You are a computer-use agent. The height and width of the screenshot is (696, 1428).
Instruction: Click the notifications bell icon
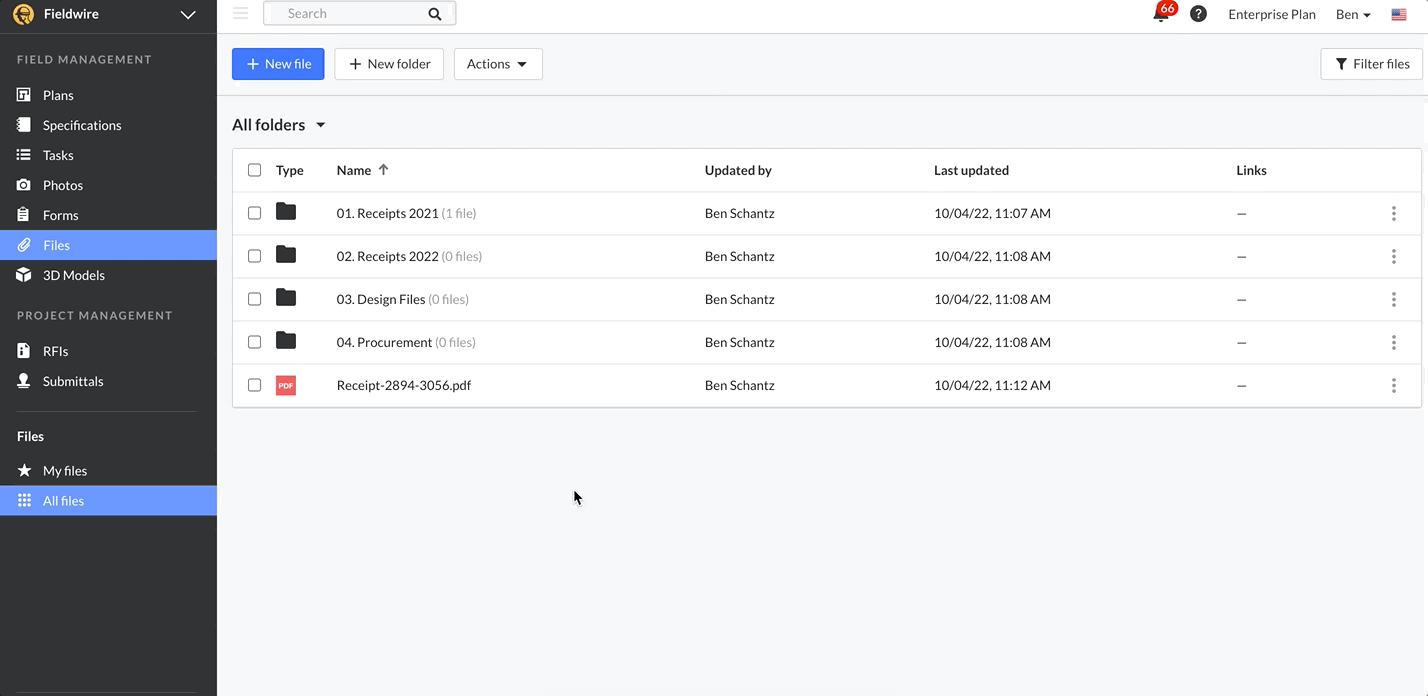1160,15
